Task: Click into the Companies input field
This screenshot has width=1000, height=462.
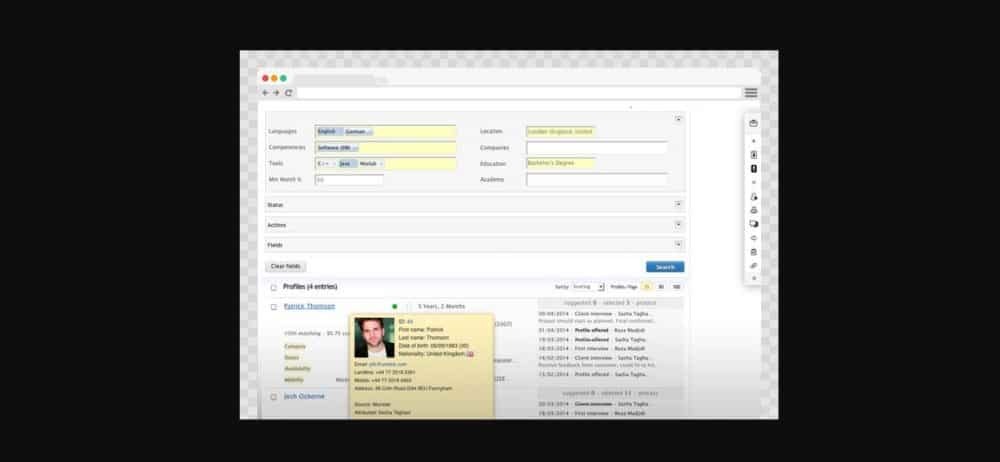Action: pyautogui.click(x=596, y=147)
